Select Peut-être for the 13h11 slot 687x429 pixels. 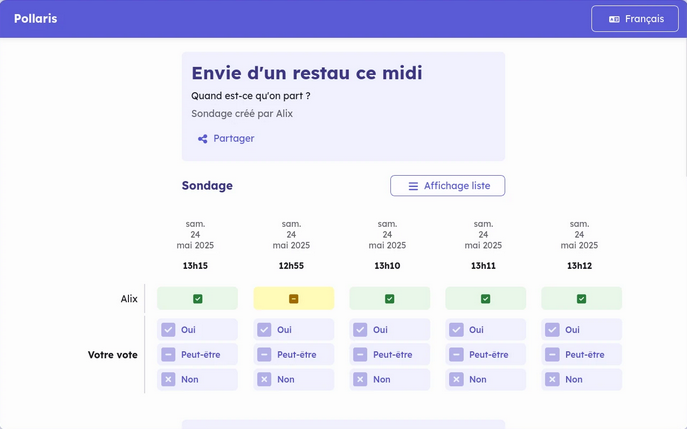[486, 355]
